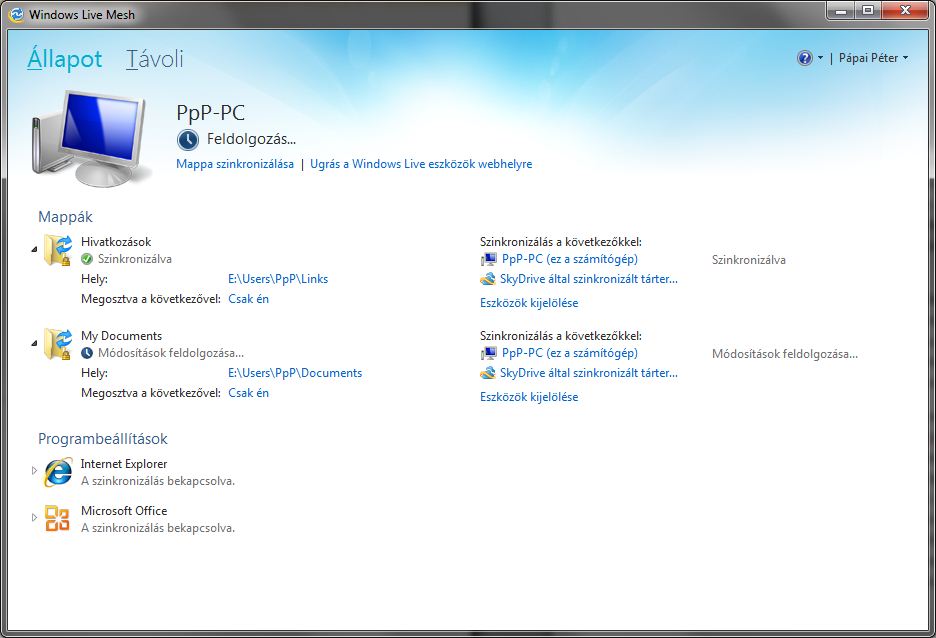Screen dimensions: 936x638
Task: Open Ugrás a Windows Live eszközök webhelyre
Action: coord(421,164)
